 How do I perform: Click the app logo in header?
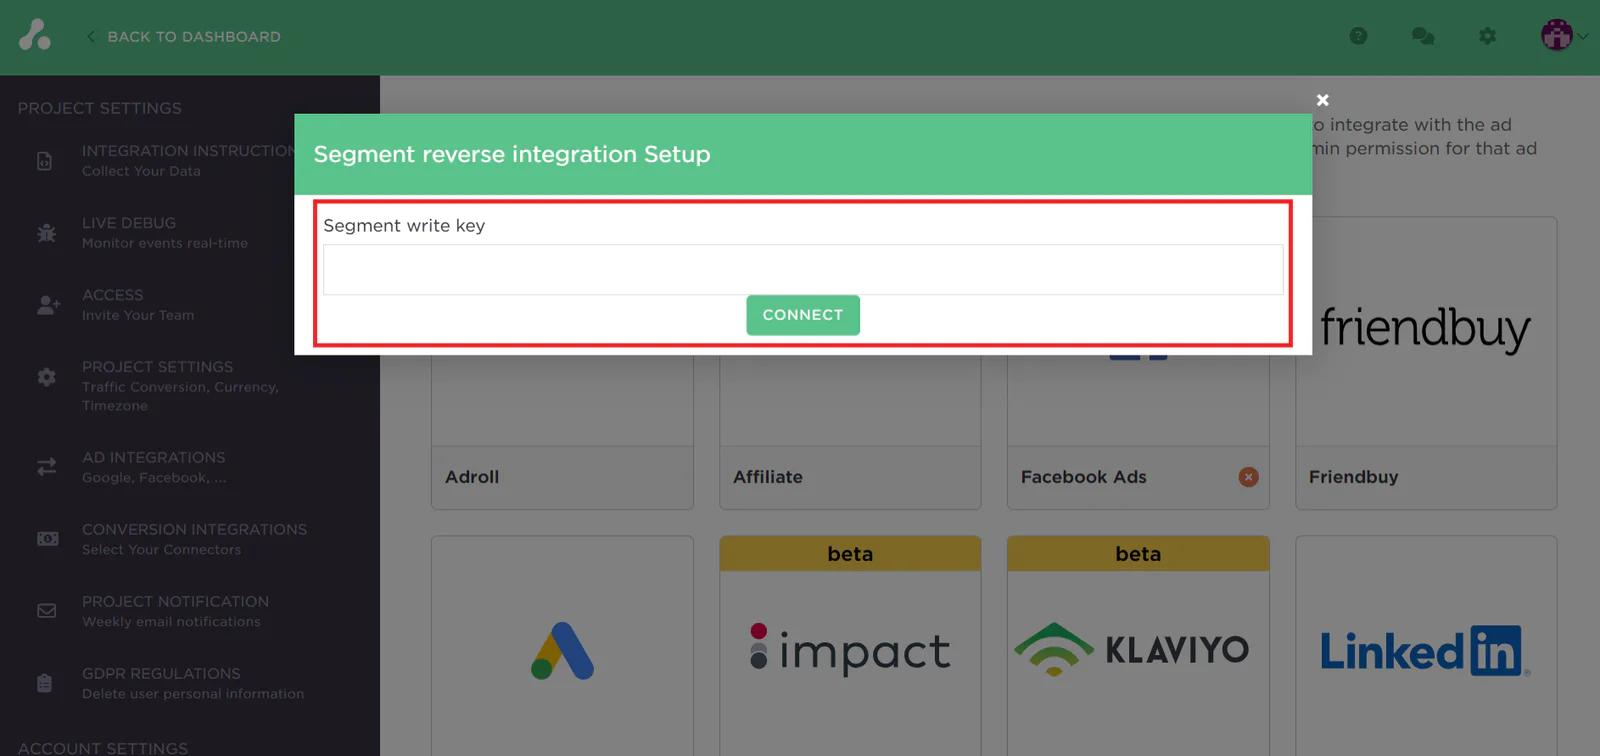tap(35, 36)
